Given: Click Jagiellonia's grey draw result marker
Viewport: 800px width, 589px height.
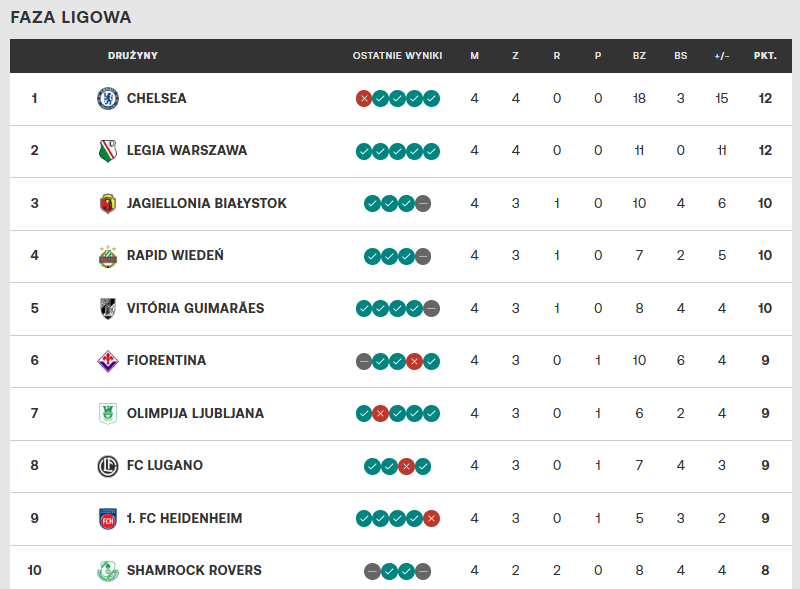Looking at the screenshot, I should click(423, 204).
